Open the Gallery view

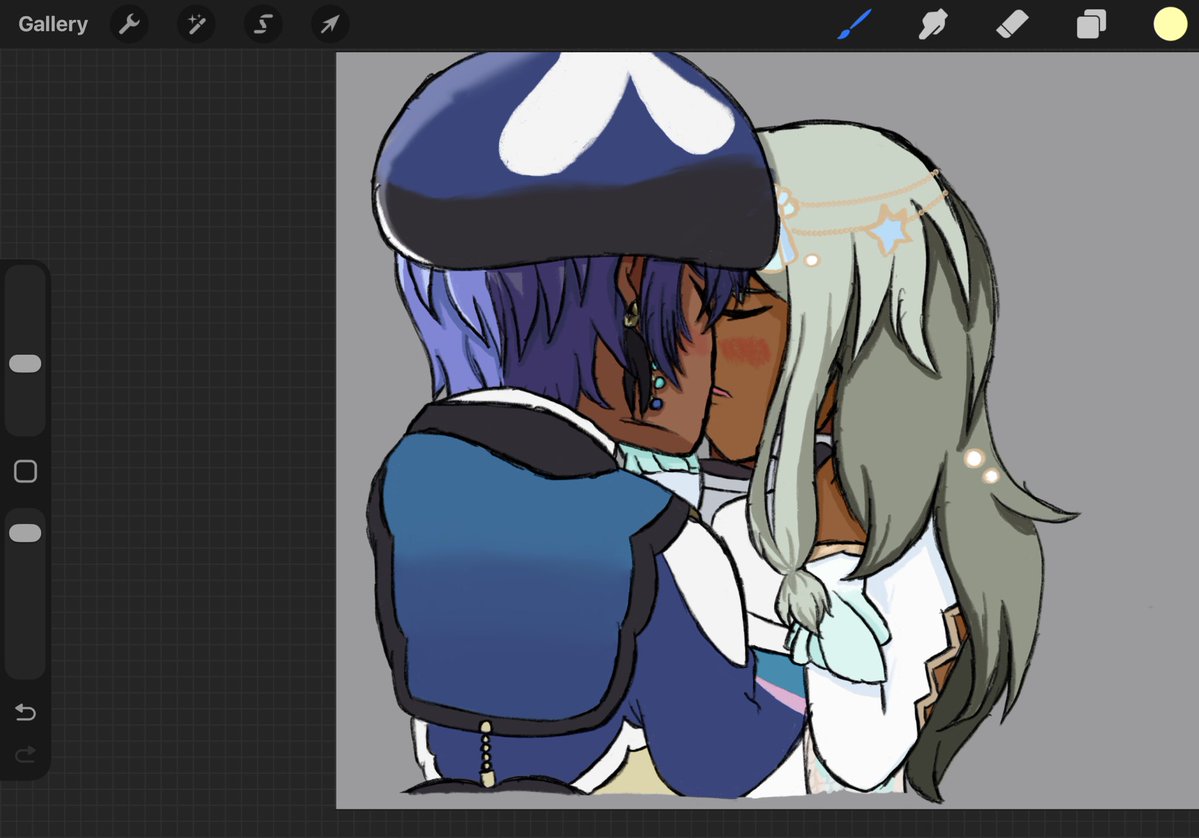point(53,24)
